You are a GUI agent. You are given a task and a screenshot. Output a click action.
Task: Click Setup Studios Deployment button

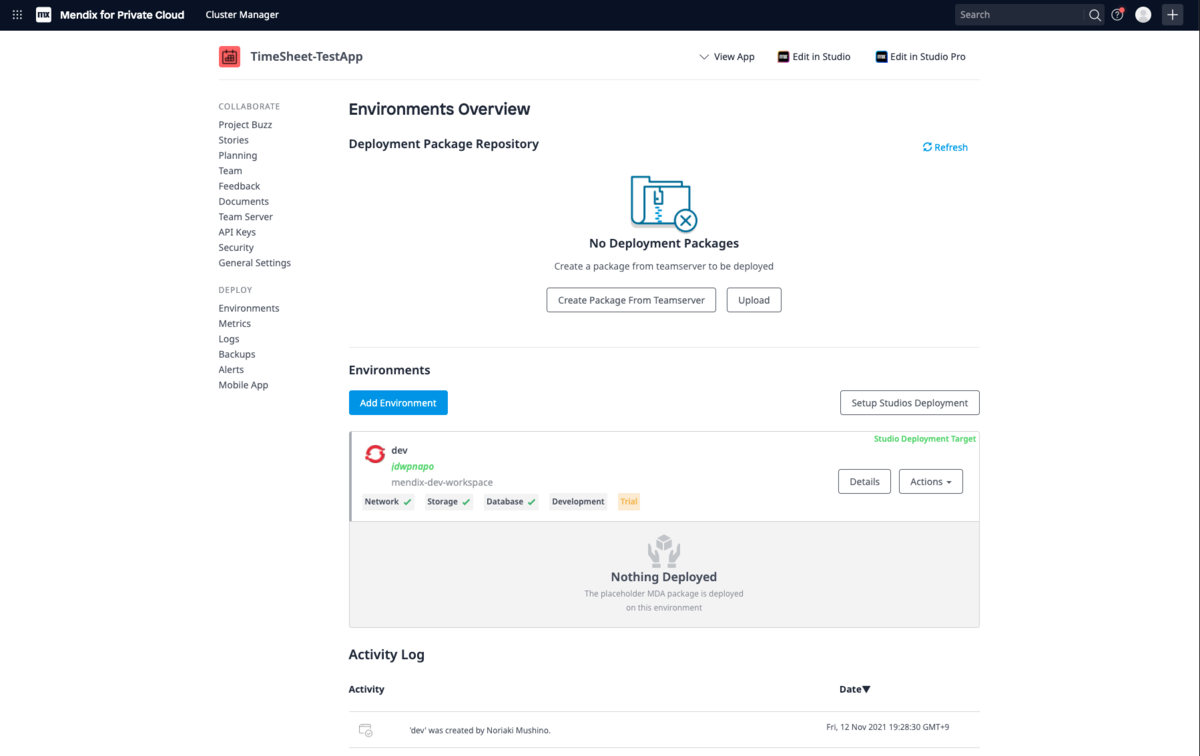pyautogui.click(x=910, y=403)
